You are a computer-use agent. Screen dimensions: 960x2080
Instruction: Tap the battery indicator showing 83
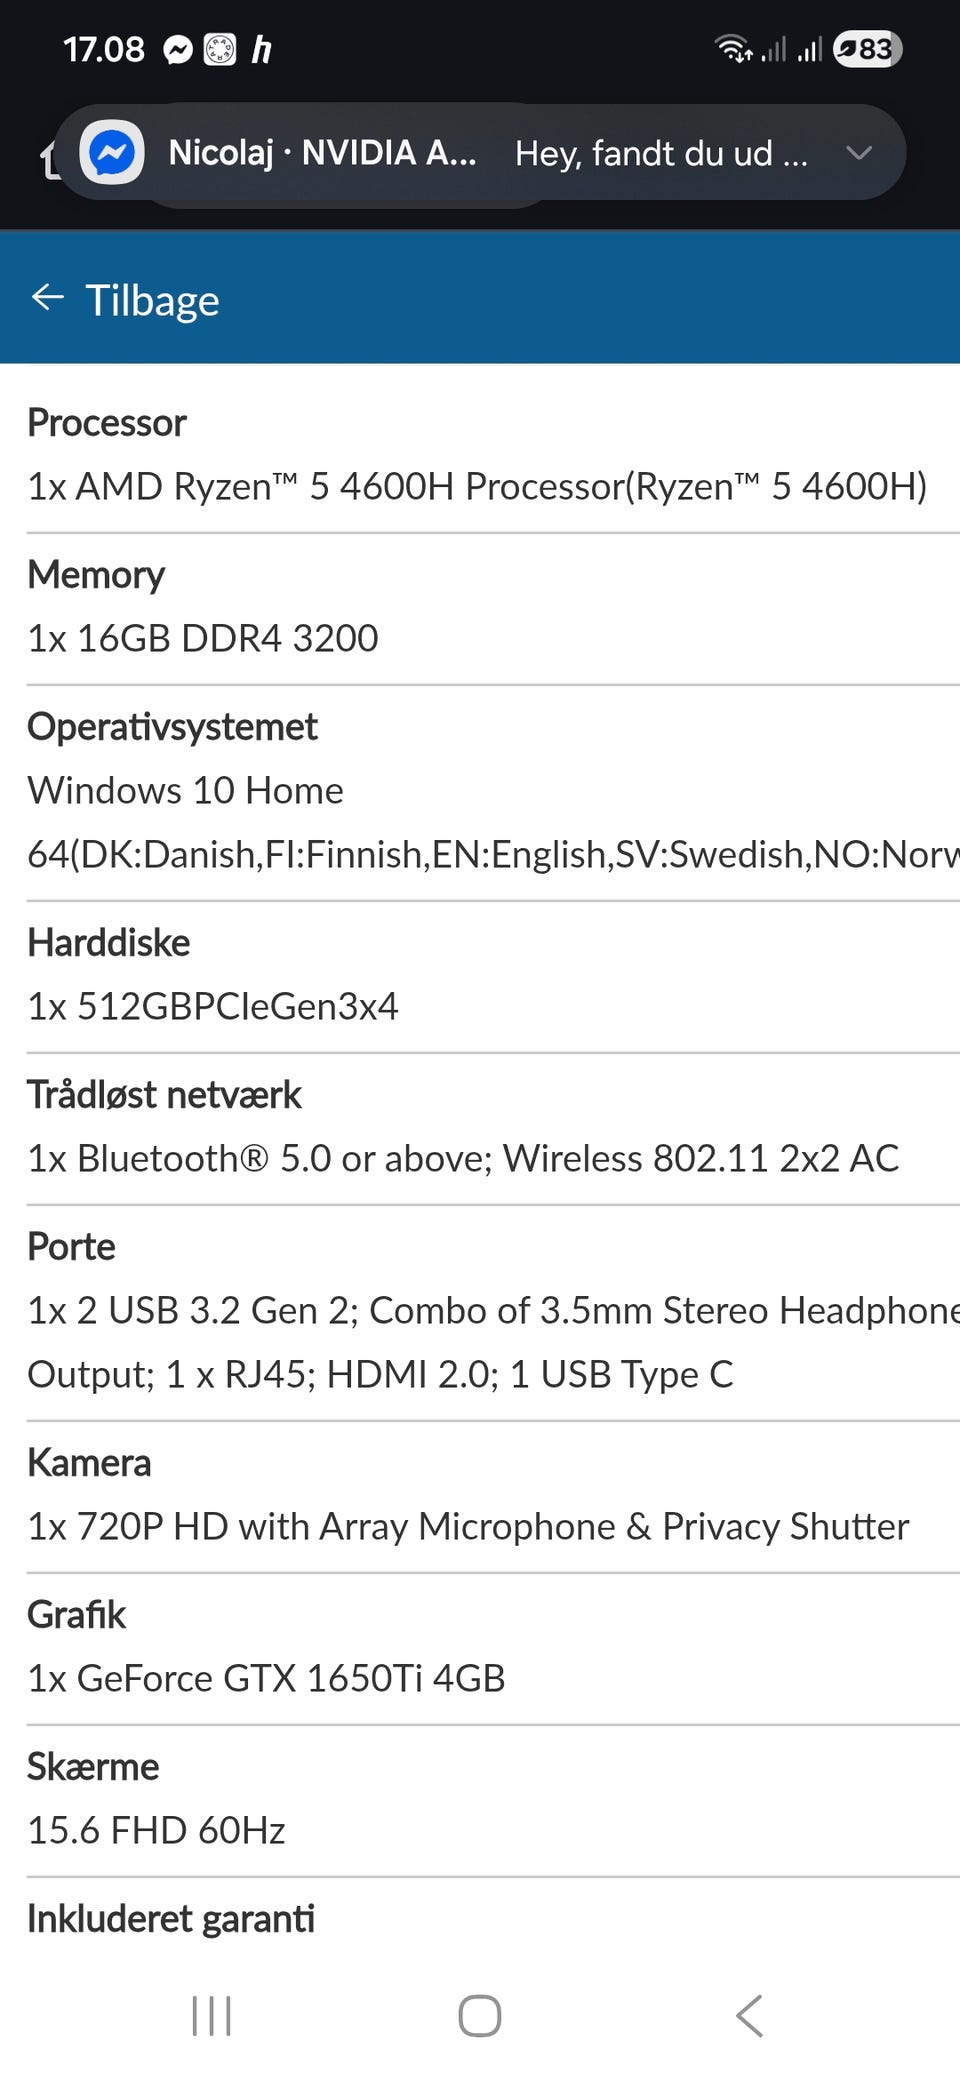(x=866, y=48)
